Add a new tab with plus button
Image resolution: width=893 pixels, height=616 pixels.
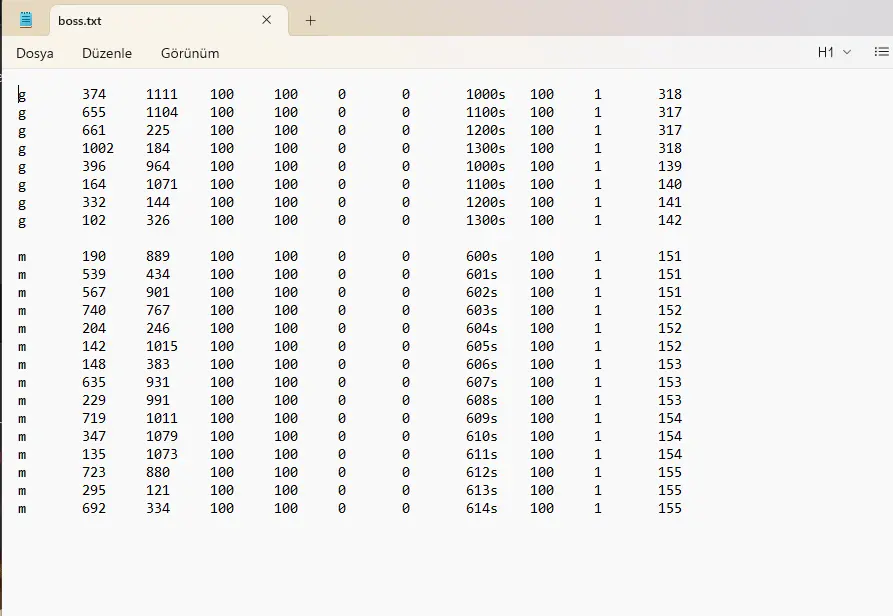tap(310, 20)
